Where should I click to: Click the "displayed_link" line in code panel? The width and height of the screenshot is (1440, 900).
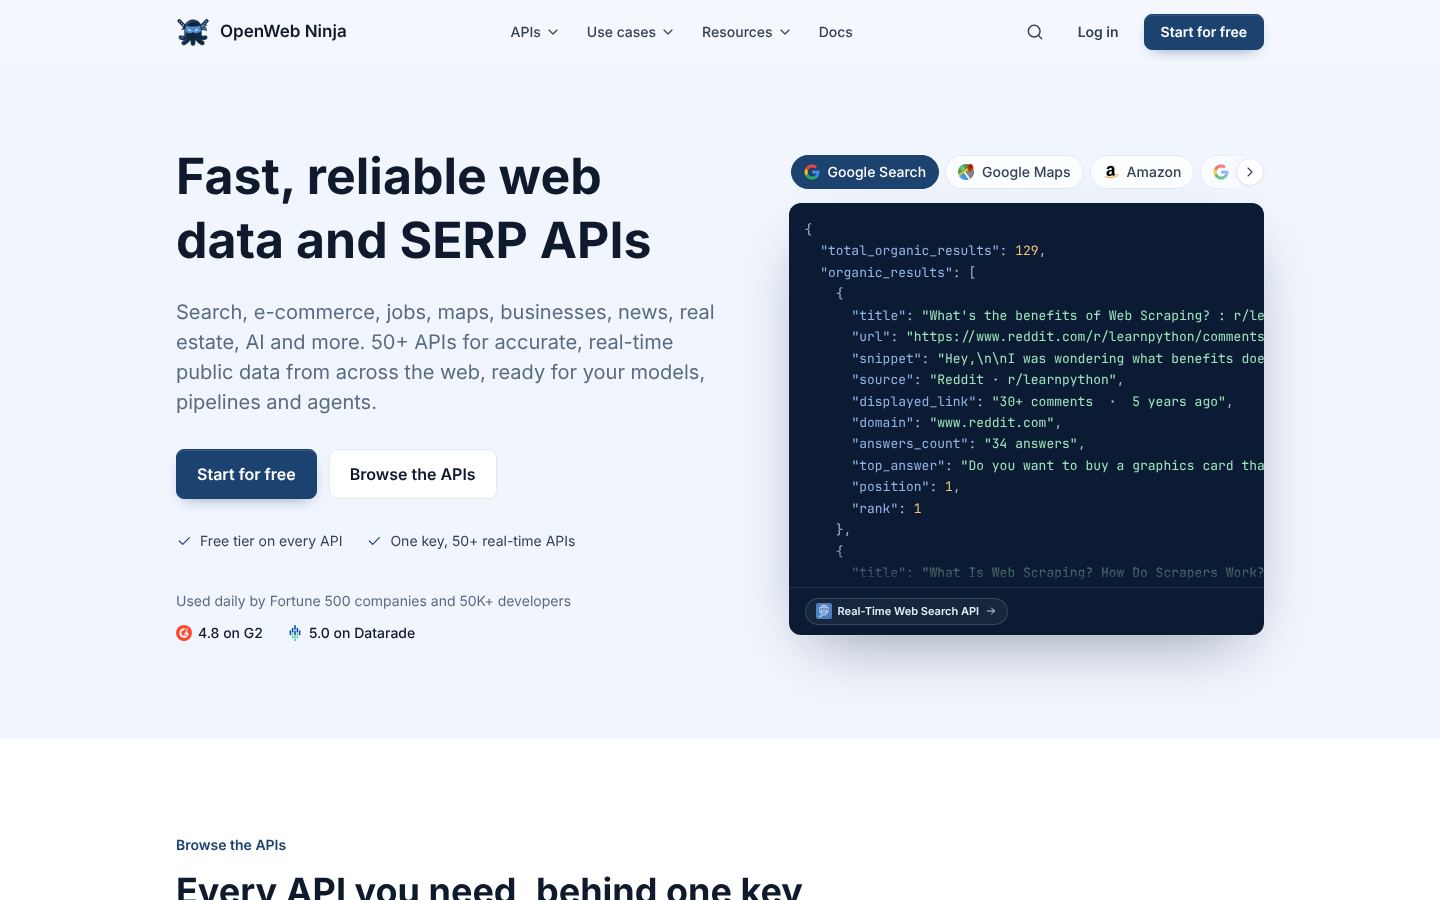(x=1043, y=402)
